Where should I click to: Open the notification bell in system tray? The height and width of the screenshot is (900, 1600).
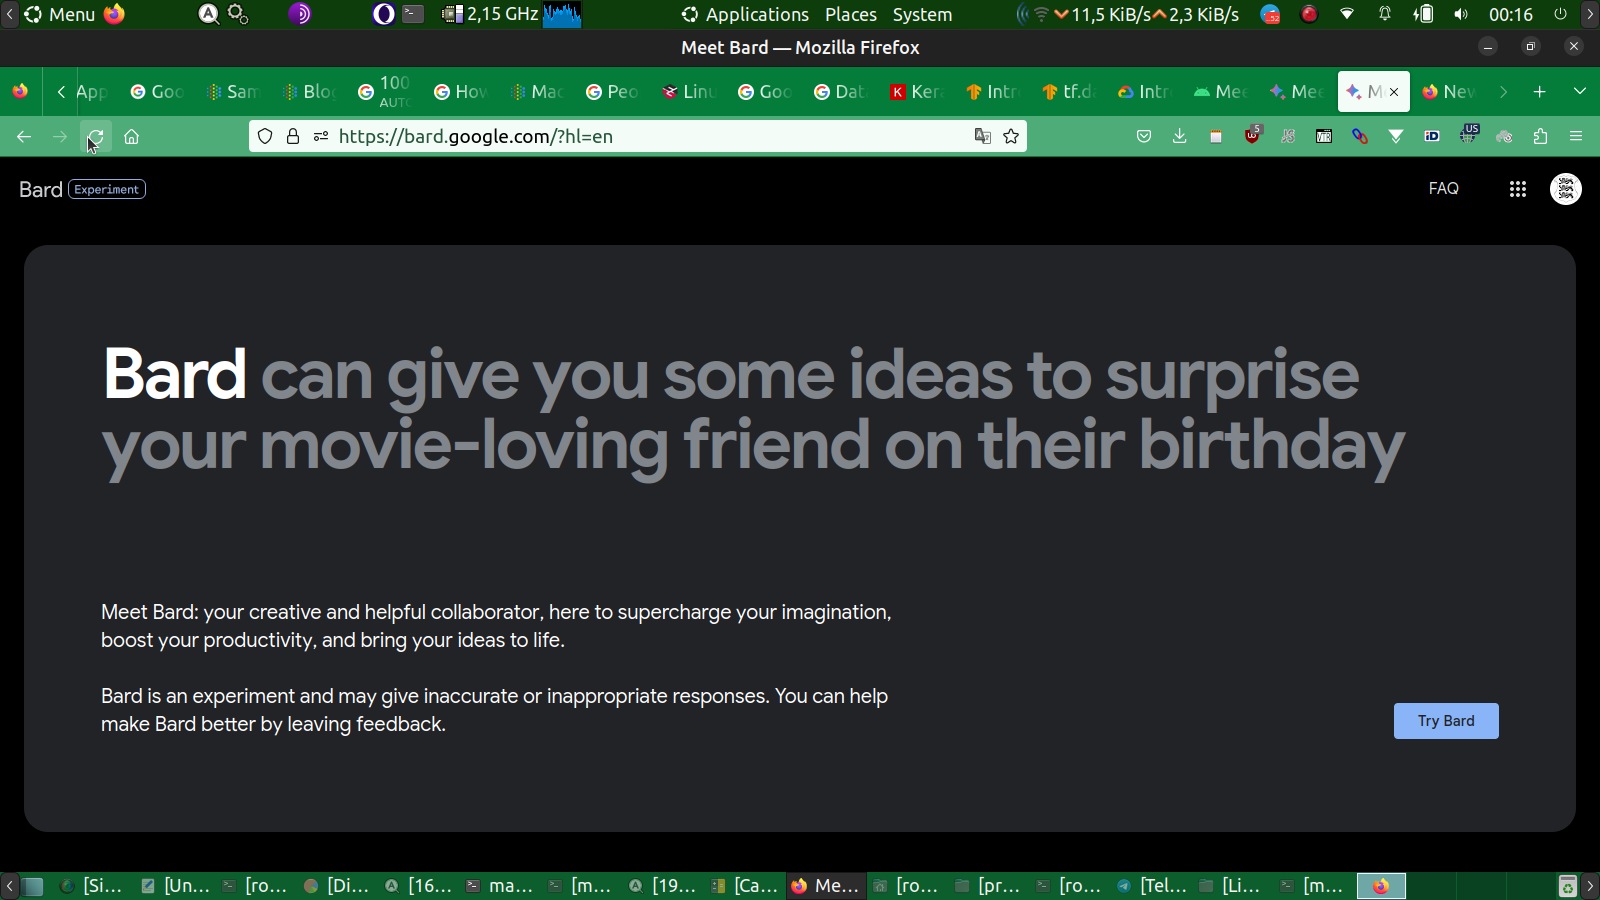click(x=1385, y=15)
